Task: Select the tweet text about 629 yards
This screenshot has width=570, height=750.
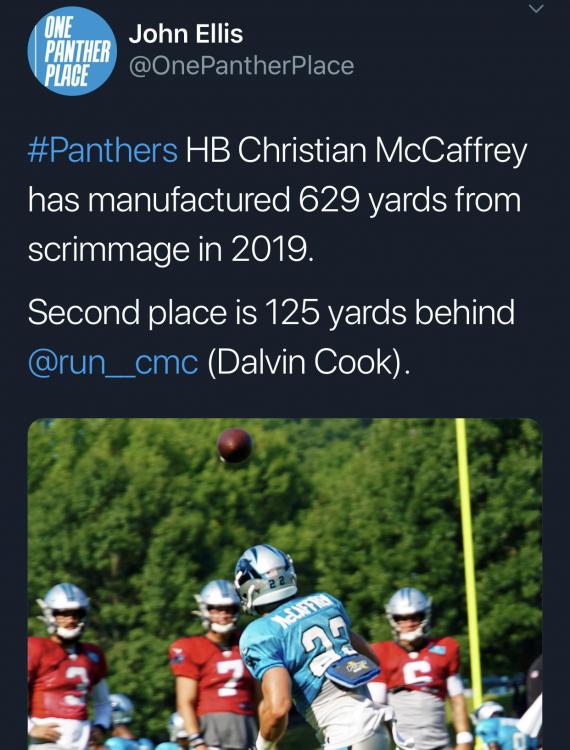Action: [277, 200]
